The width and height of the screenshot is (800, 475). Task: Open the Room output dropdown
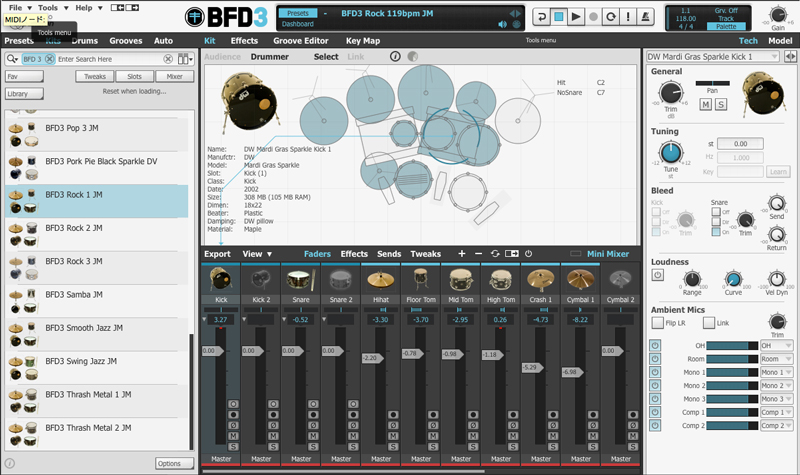click(777, 359)
